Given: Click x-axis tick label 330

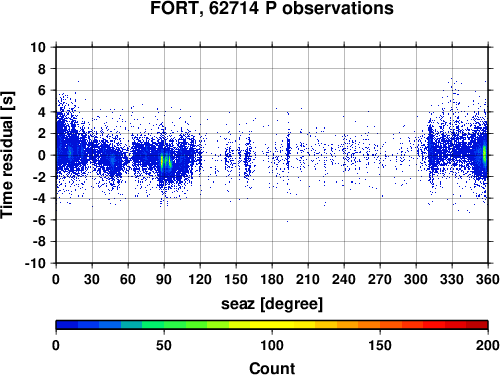Looking at the screenshot, I should pos(452,279).
